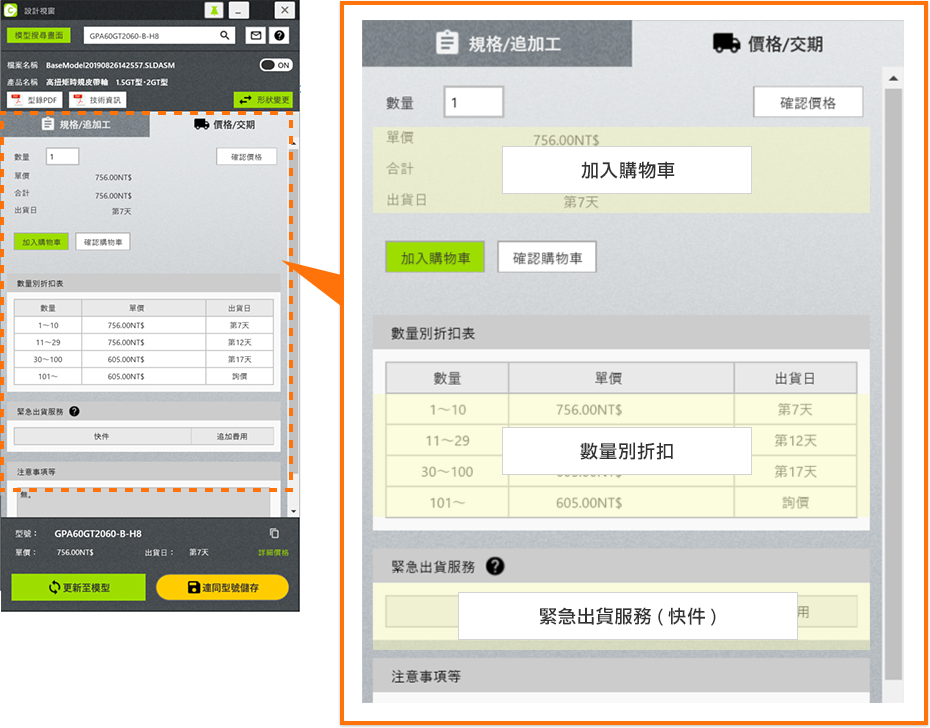Click the green 加入購物車 button

click(x=433, y=256)
